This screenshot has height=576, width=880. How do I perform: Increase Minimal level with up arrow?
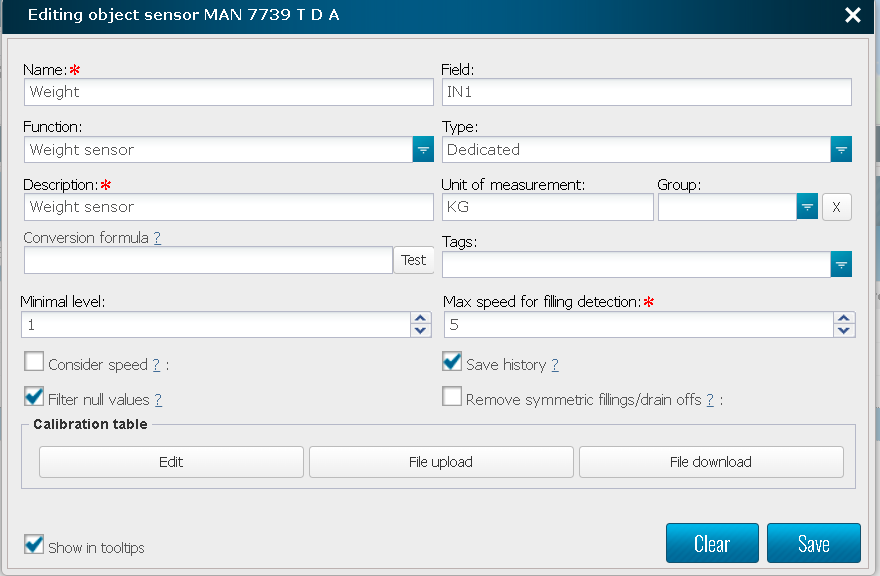click(x=421, y=319)
